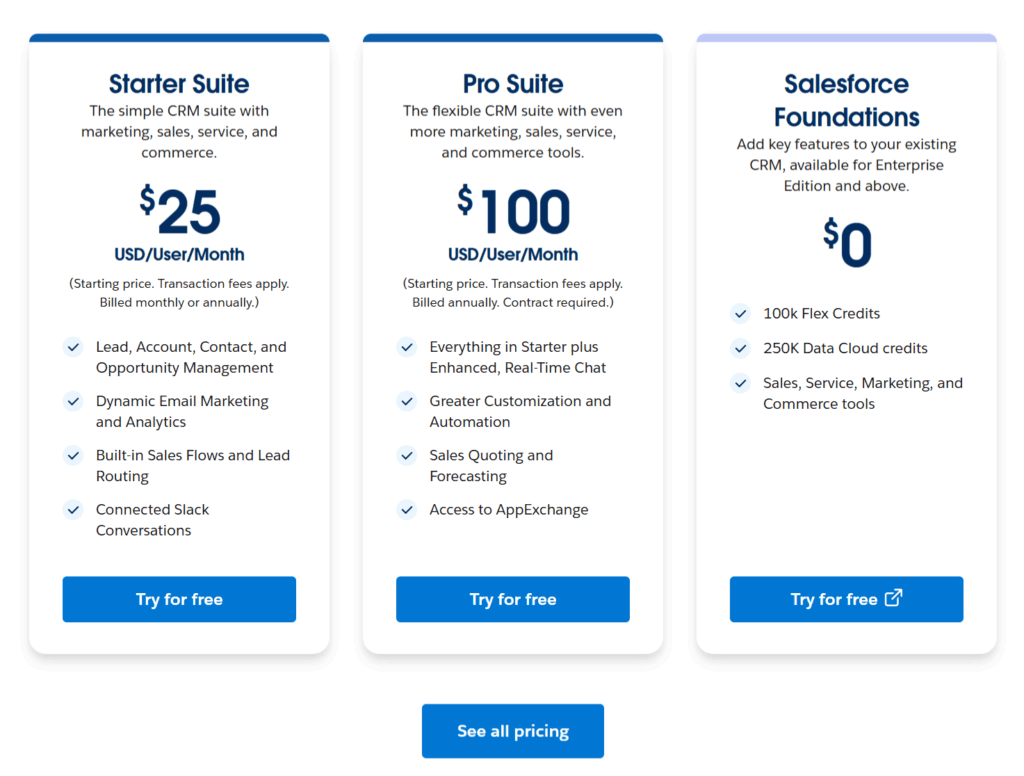Click checkmark beside Access to AppExchange
This screenshot has width=1024, height=776.
point(407,509)
